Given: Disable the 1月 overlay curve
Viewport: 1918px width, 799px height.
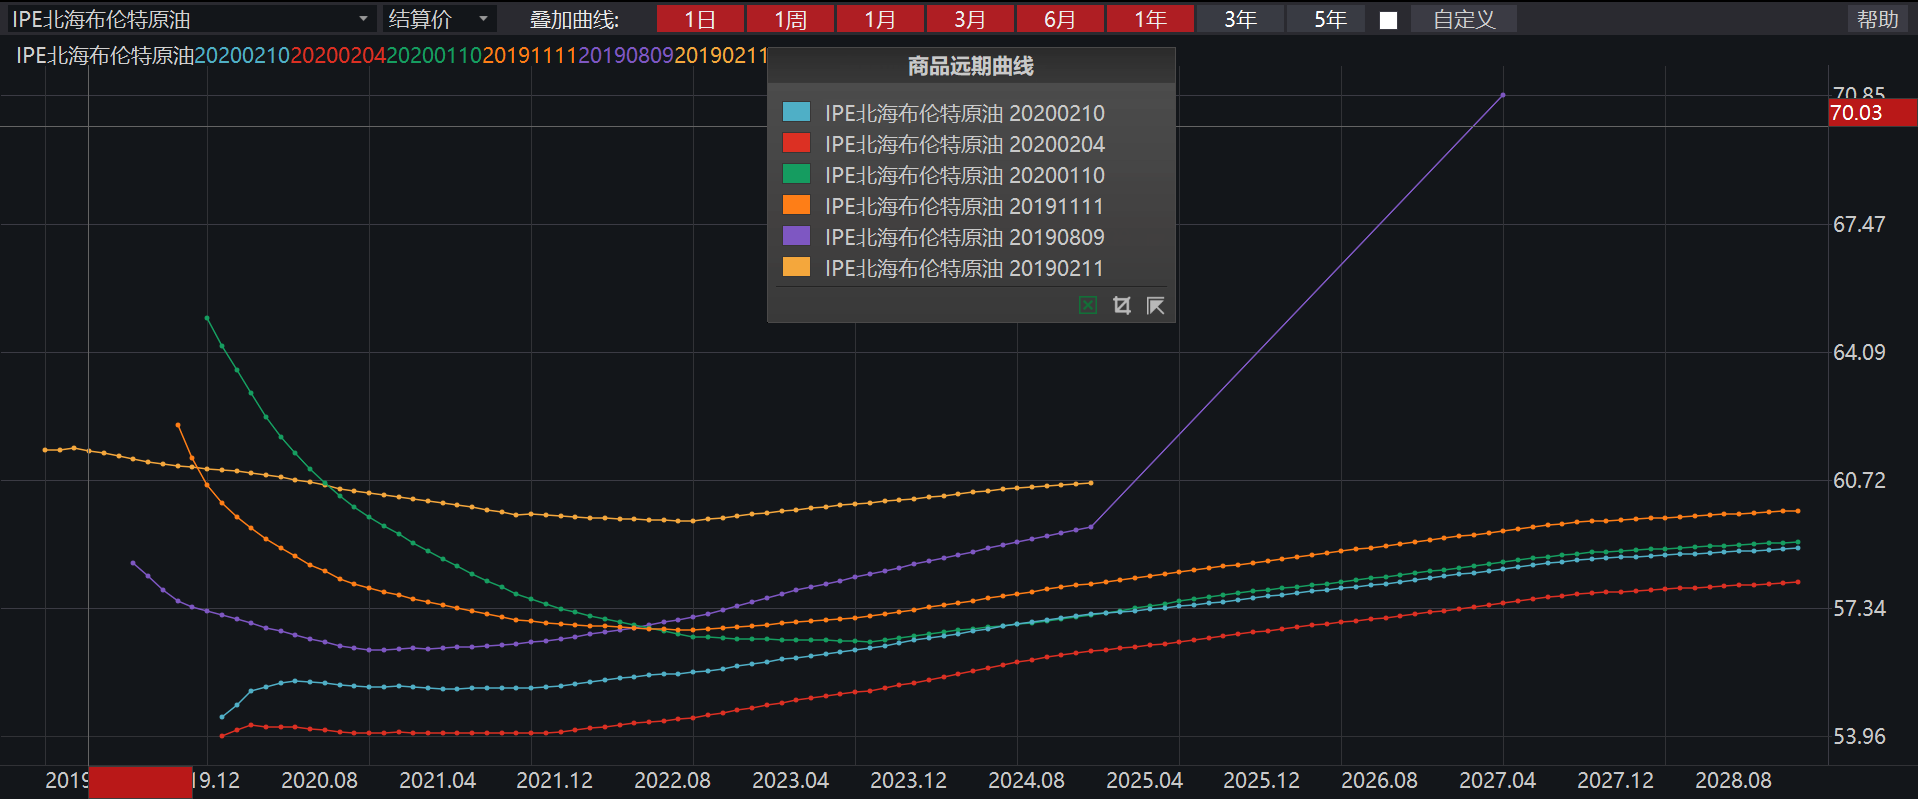Looking at the screenshot, I should point(880,19).
